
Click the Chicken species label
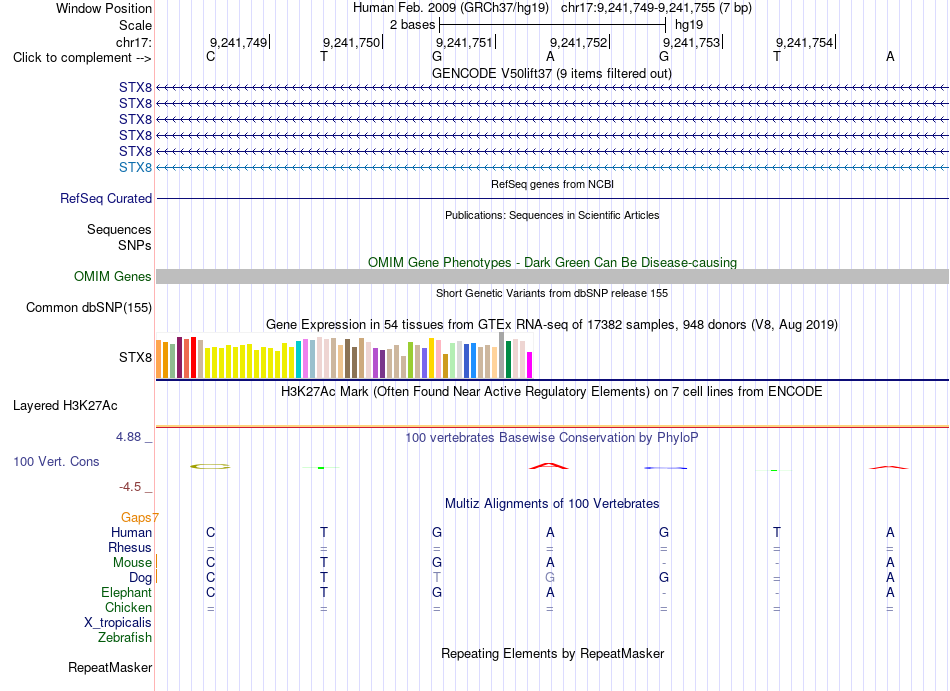128,607
